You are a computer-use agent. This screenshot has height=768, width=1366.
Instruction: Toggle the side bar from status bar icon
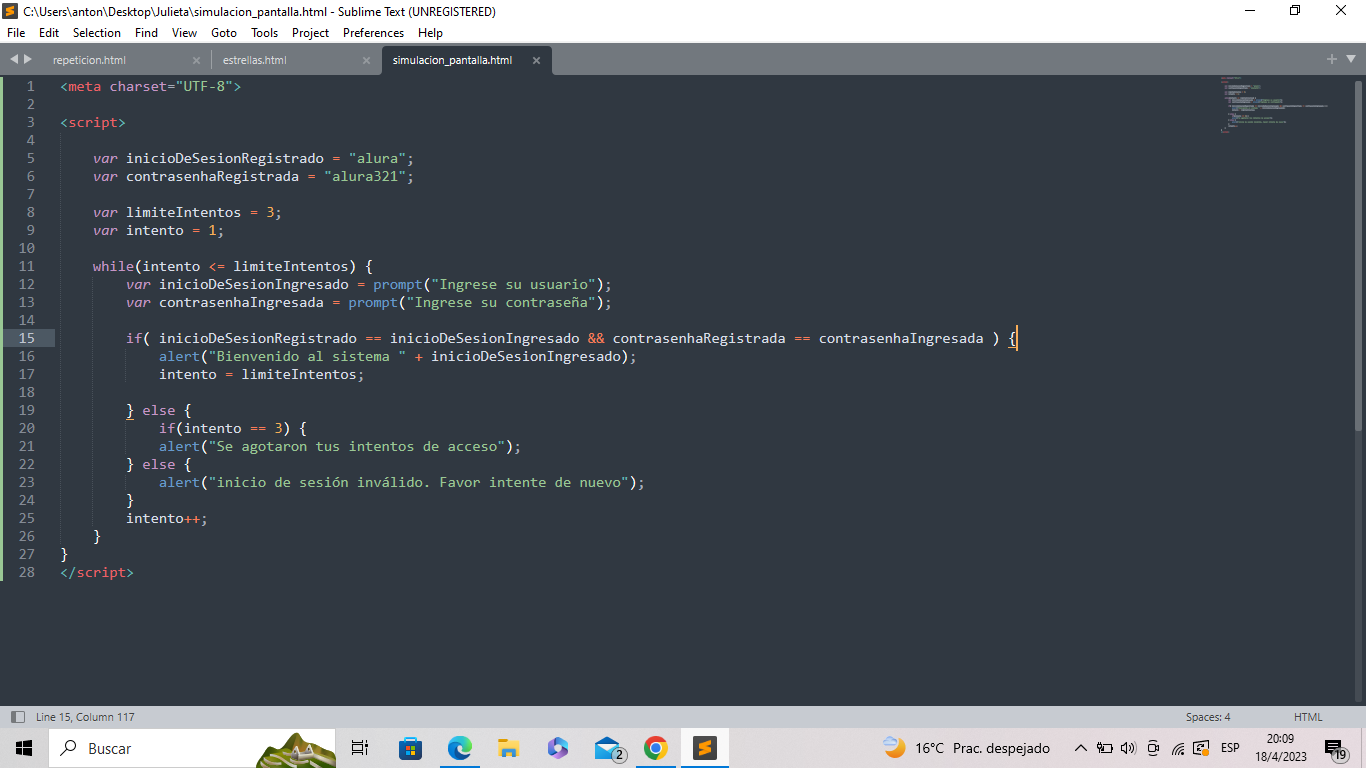pyautogui.click(x=17, y=717)
